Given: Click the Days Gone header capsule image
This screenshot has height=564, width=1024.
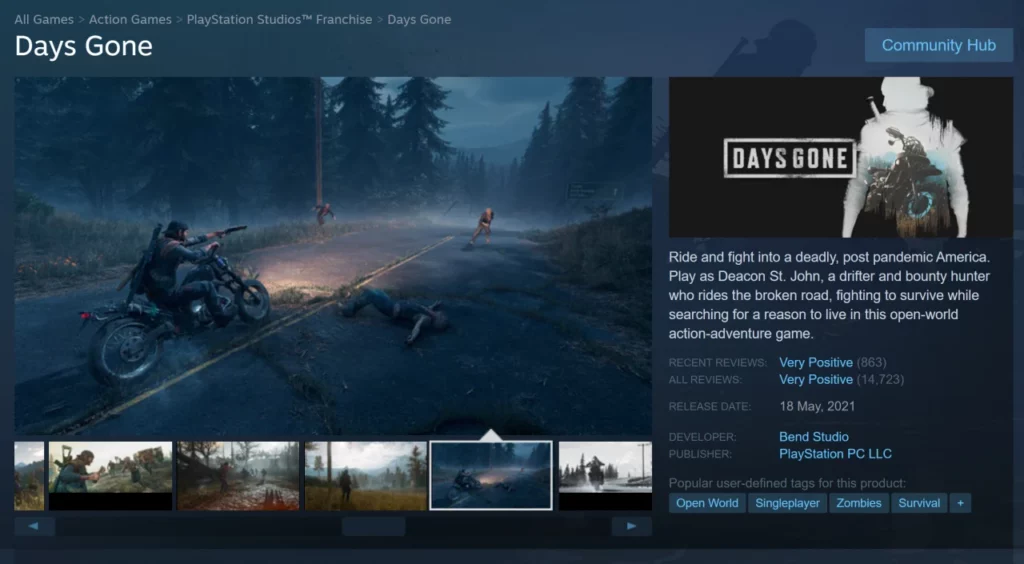Looking at the screenshot, I should [840, 157].
